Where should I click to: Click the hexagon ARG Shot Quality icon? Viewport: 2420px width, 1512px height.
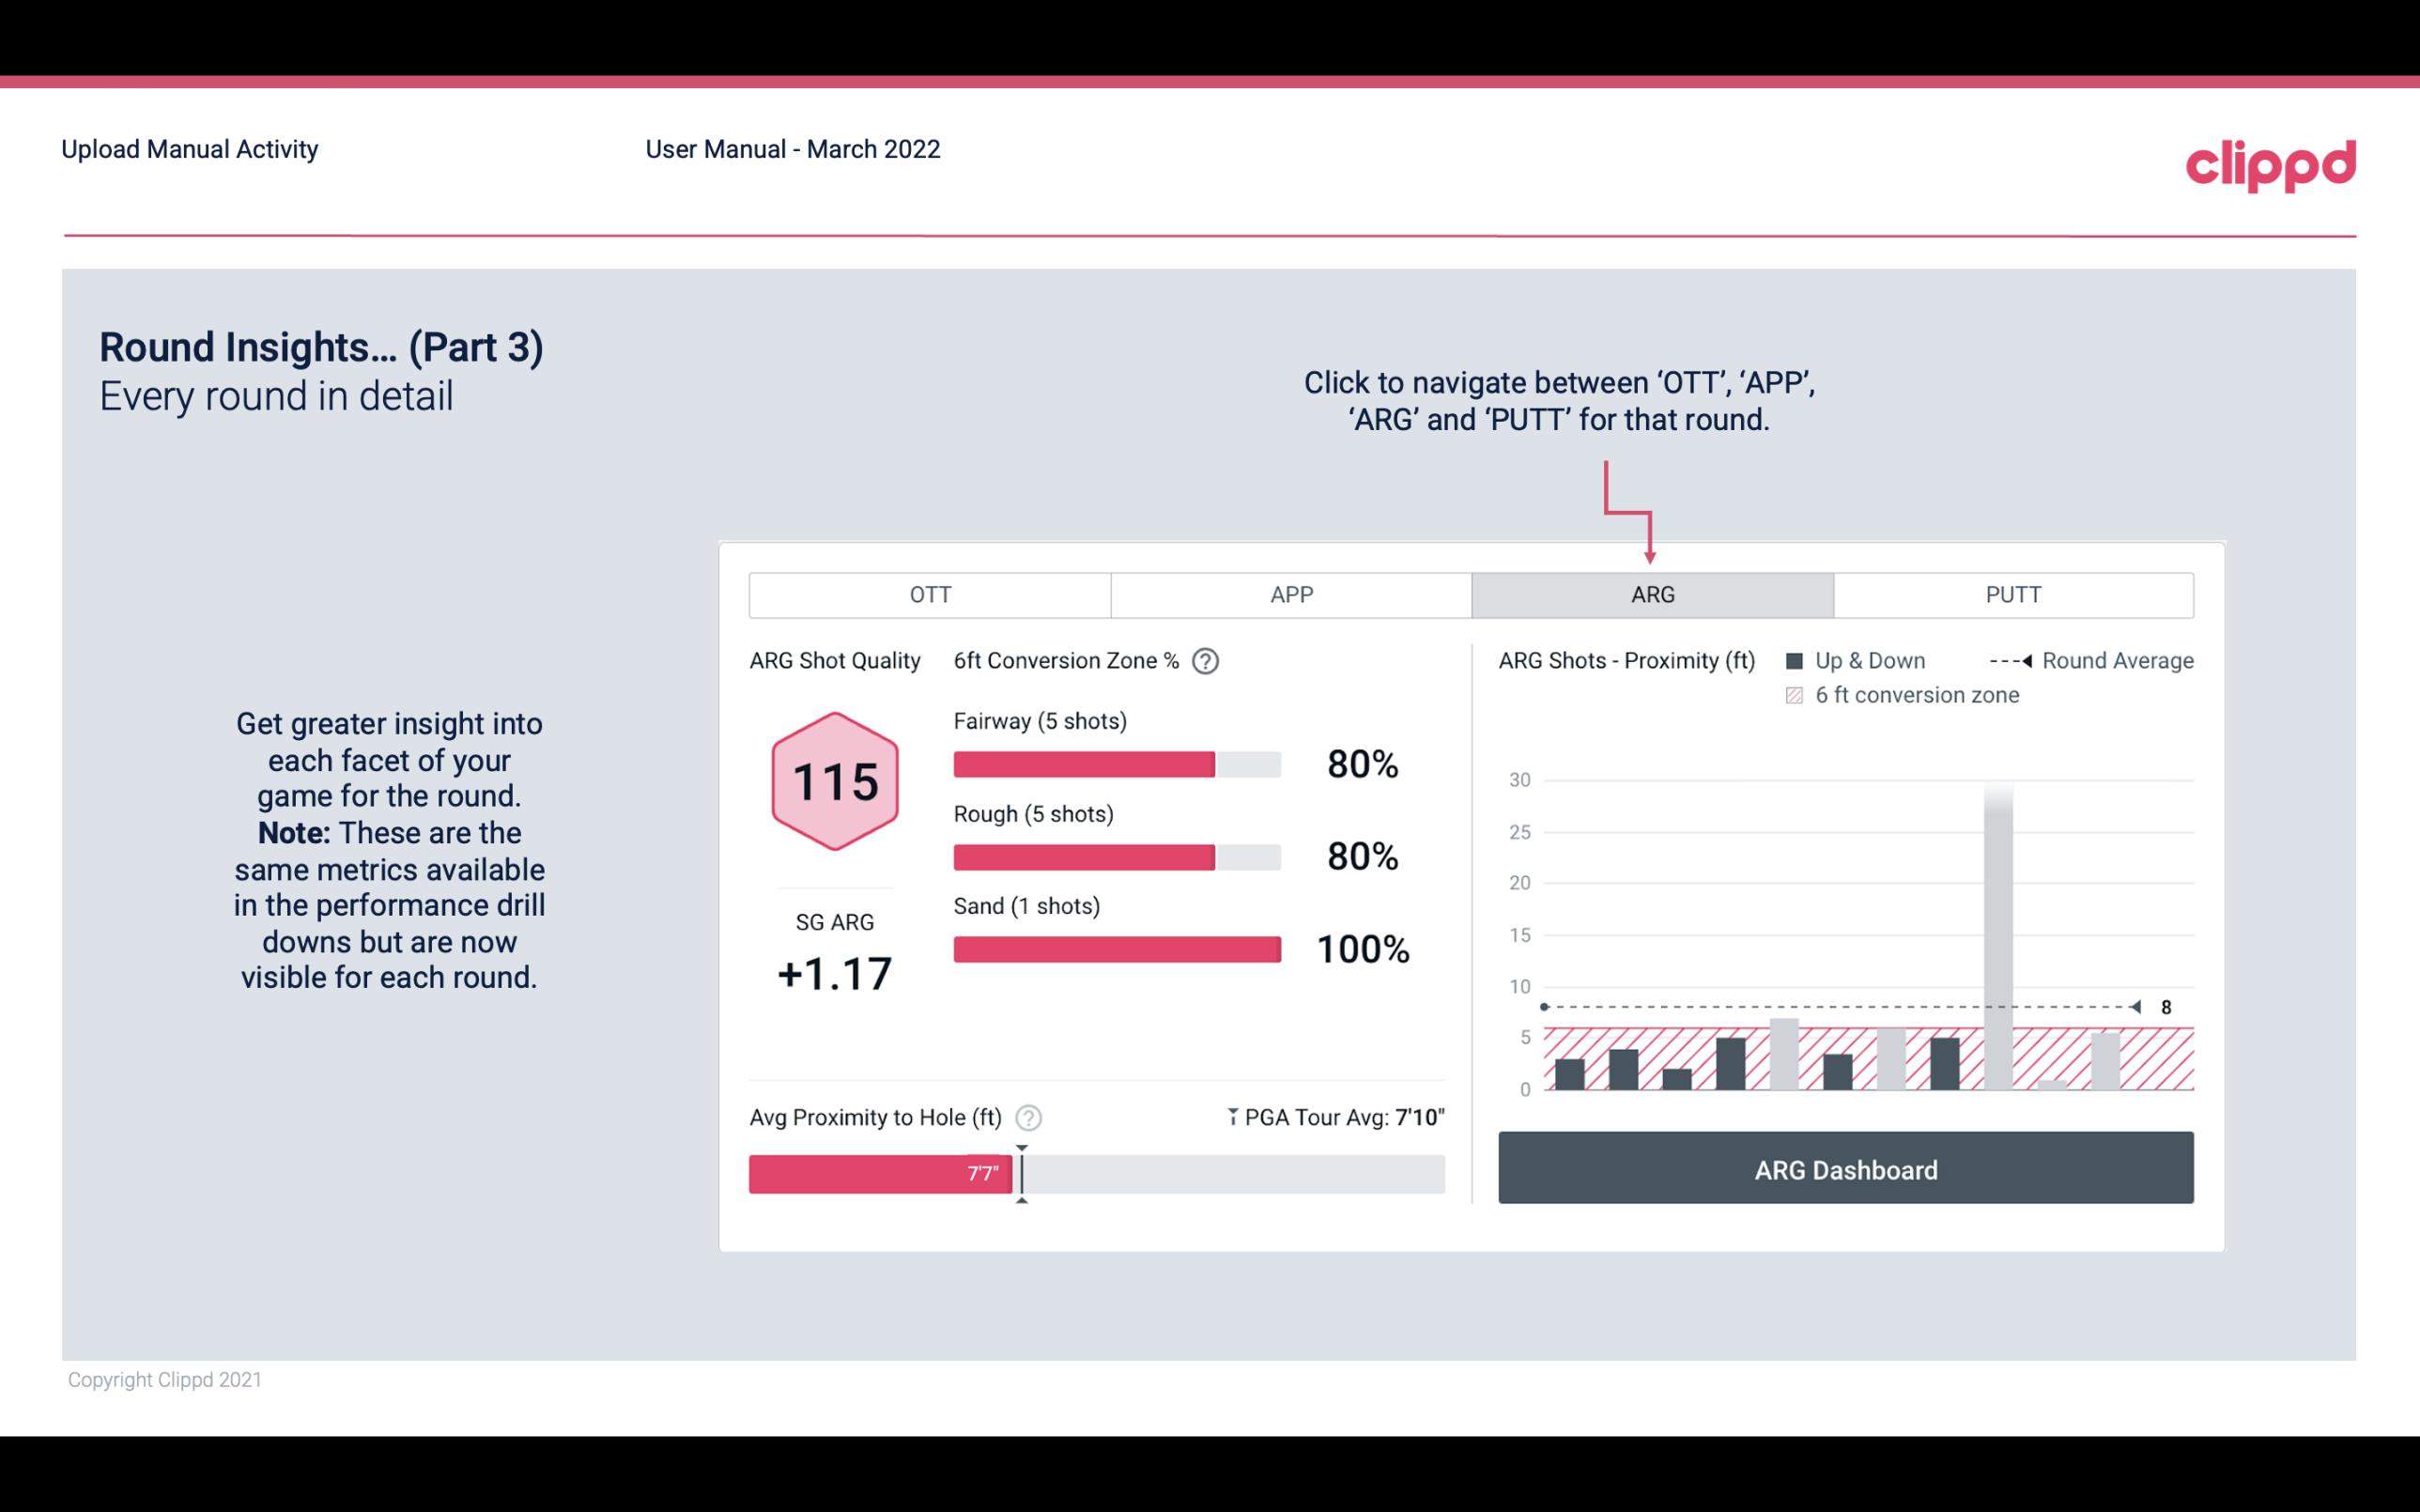pos(832,782)
